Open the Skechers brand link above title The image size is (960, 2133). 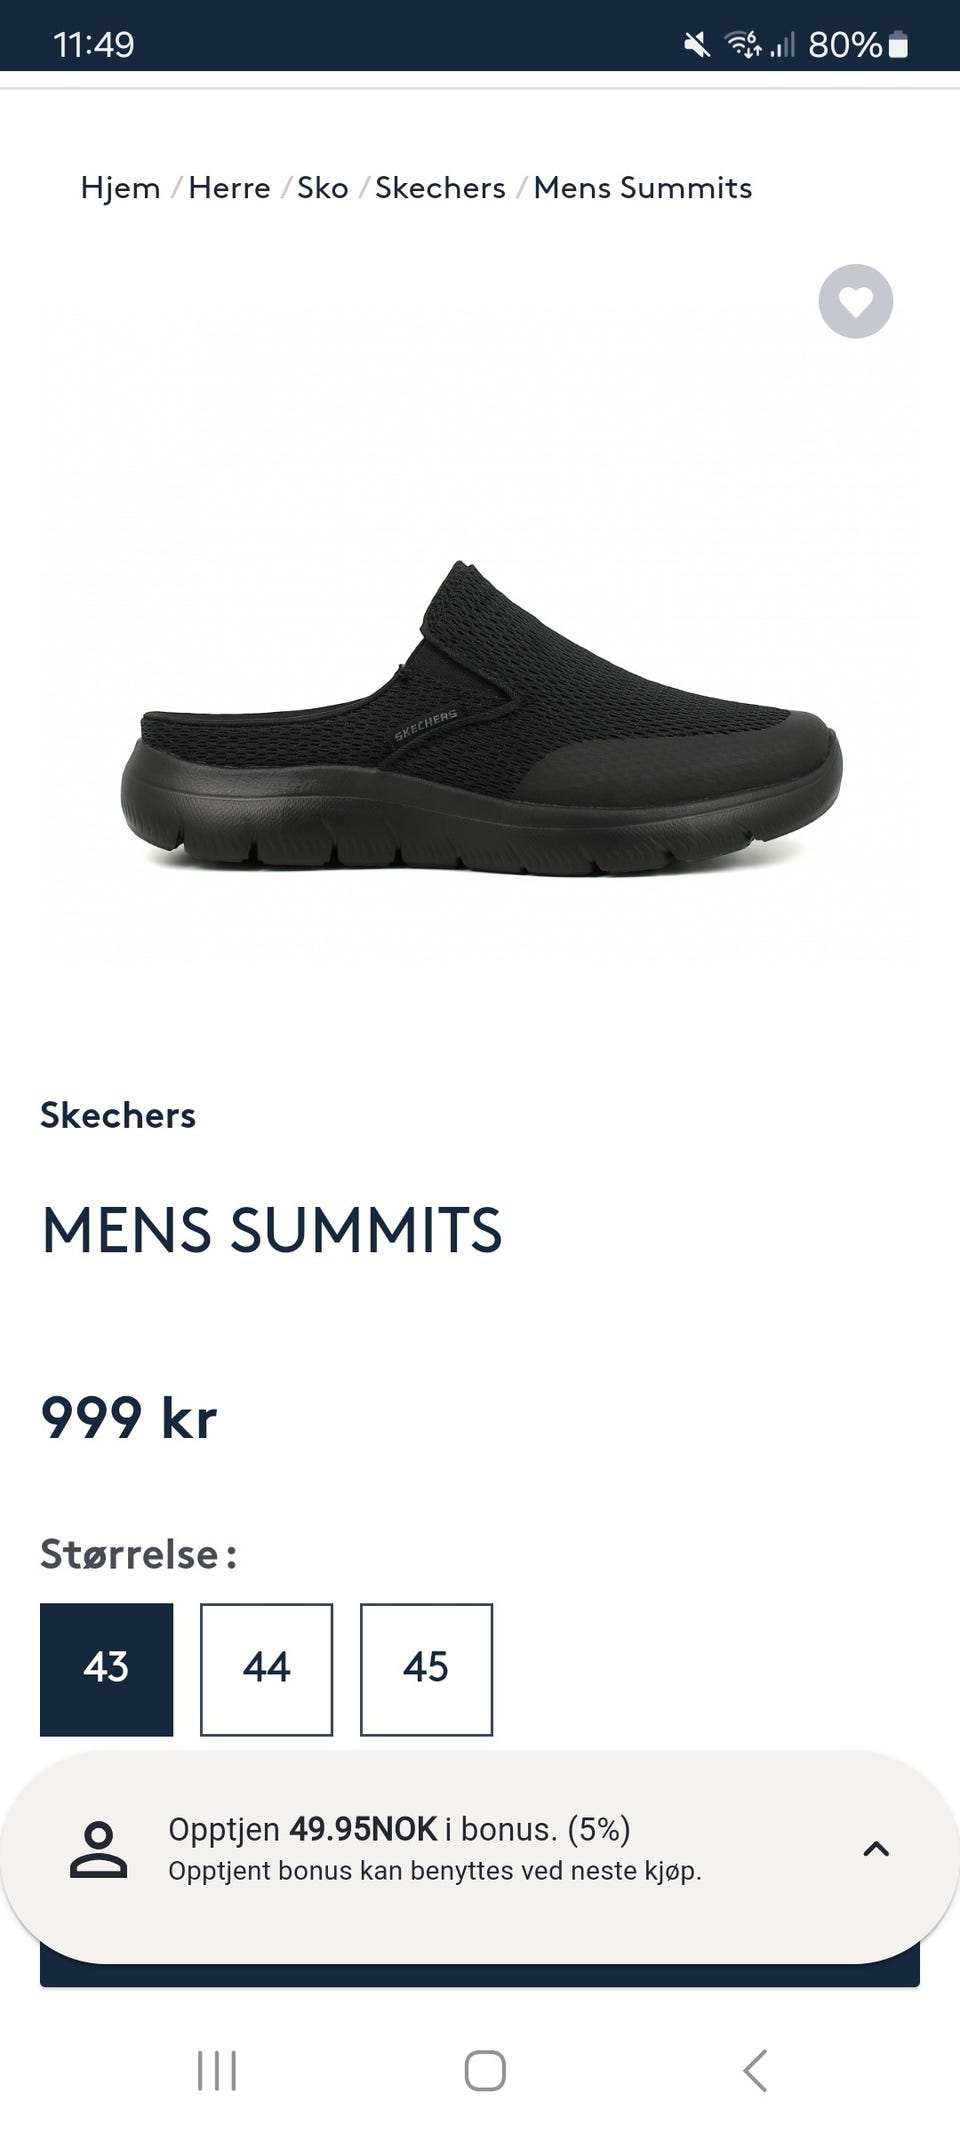click(118, 1115)
